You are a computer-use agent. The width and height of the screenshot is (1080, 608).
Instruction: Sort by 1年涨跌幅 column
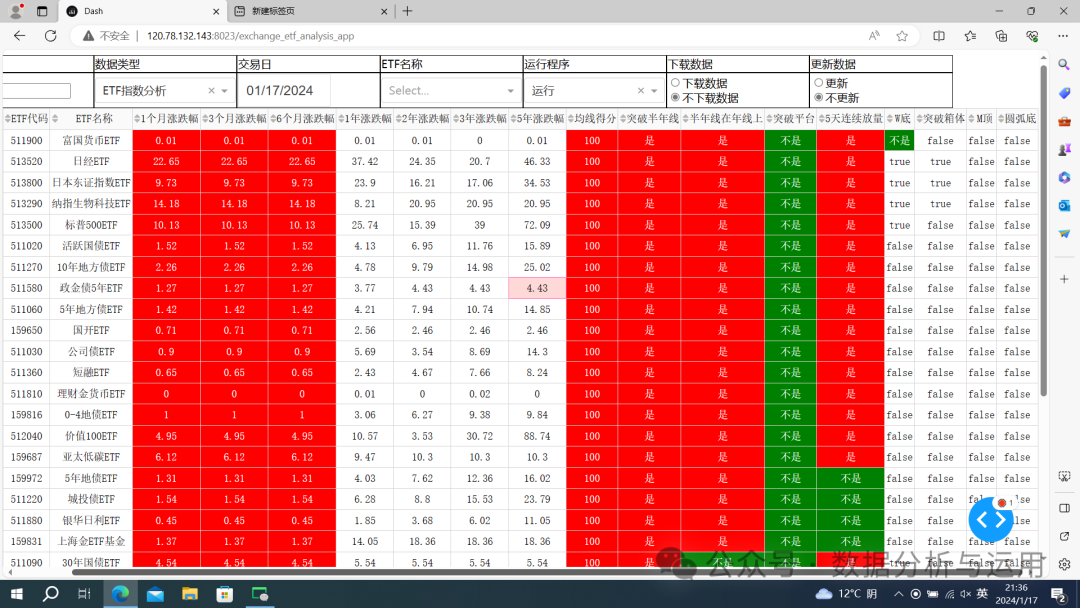point(341,119)
